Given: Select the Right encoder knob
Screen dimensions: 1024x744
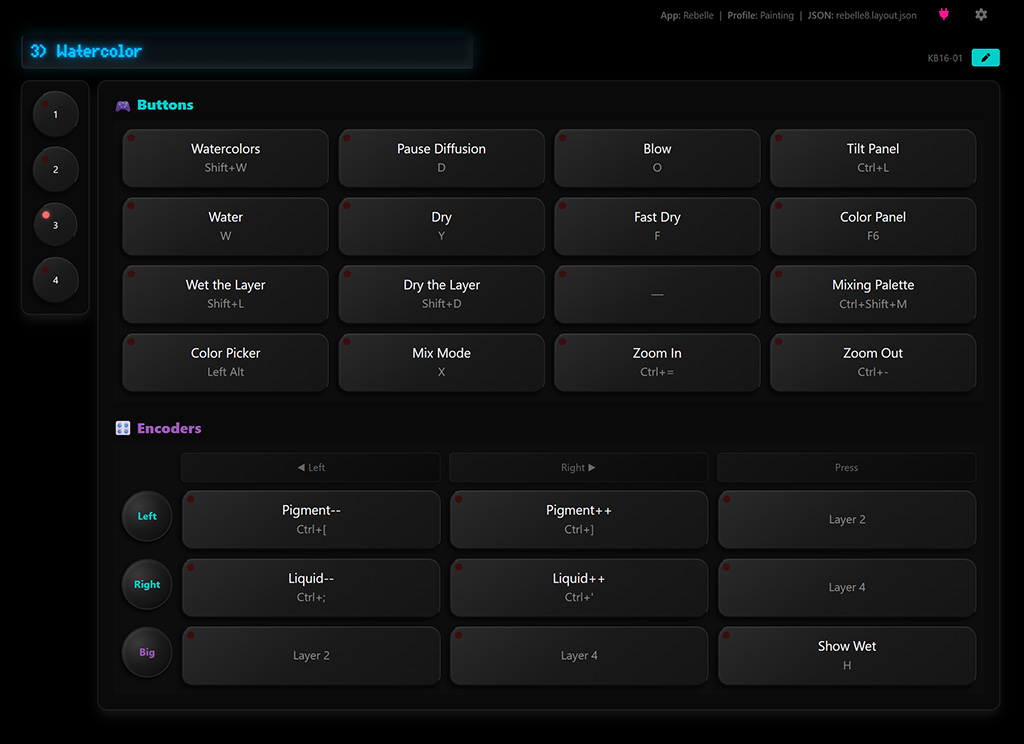Looking at the screenshot, I should tap(147, 585).
